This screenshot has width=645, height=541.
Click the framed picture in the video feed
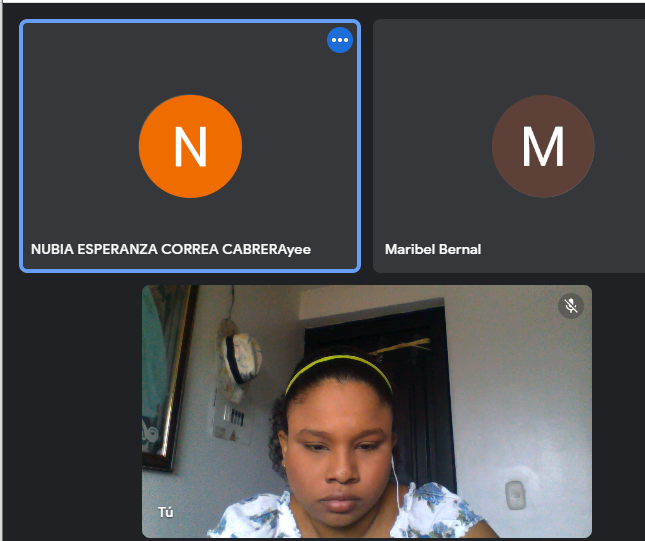pos(165,380)
